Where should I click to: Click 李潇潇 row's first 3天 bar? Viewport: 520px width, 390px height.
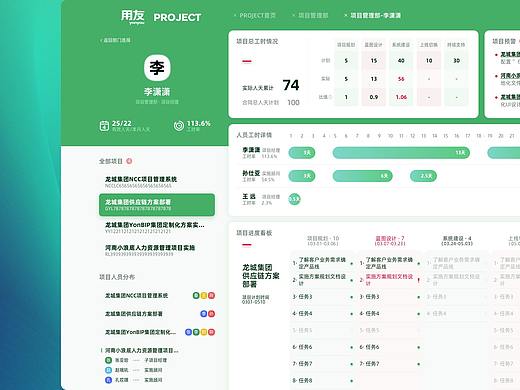click(302, 153)
